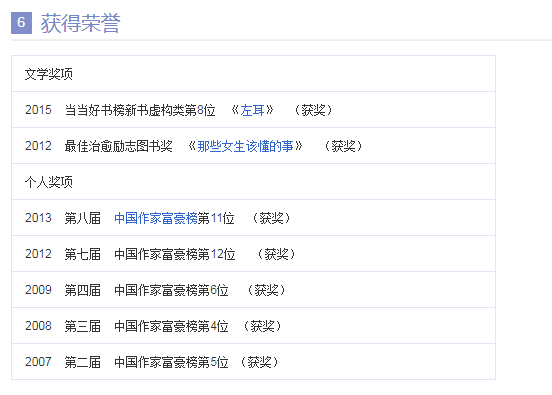The image size is (552, 395).
Task: Click 当当好书榜新书虚构类第8位 text
Action: (x=140, y=110)
